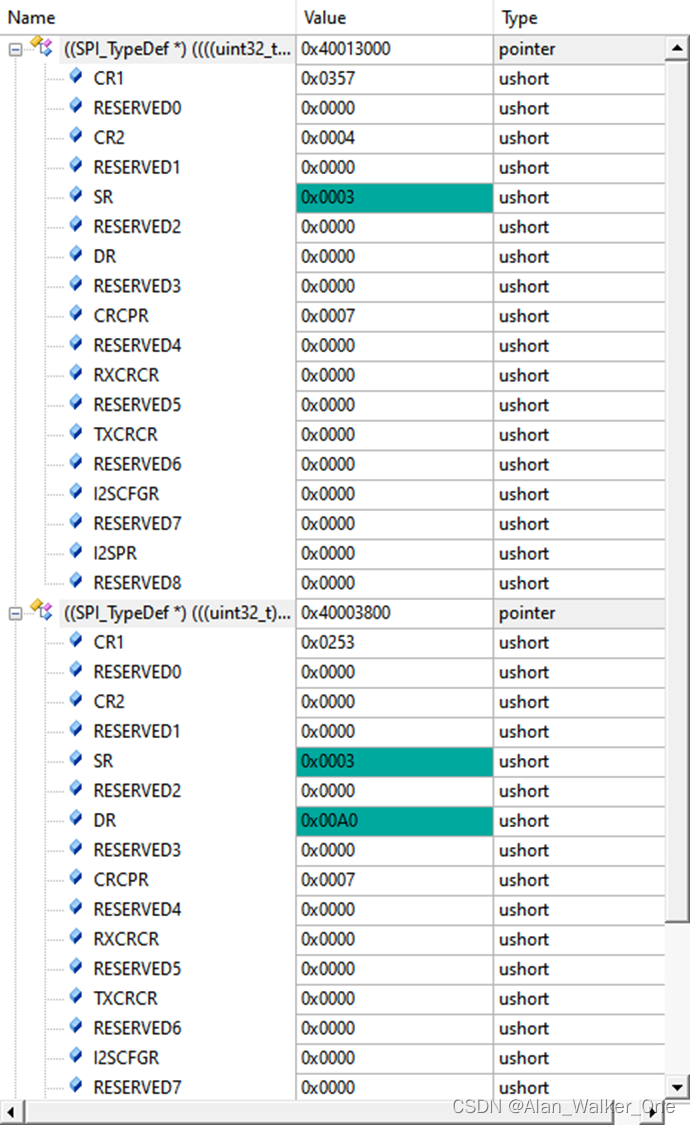Viewport: 690px width, 1125px height.
Task: Select the CR1 value 0x0253
Action: pyautogui.click(x=394, y=643)
